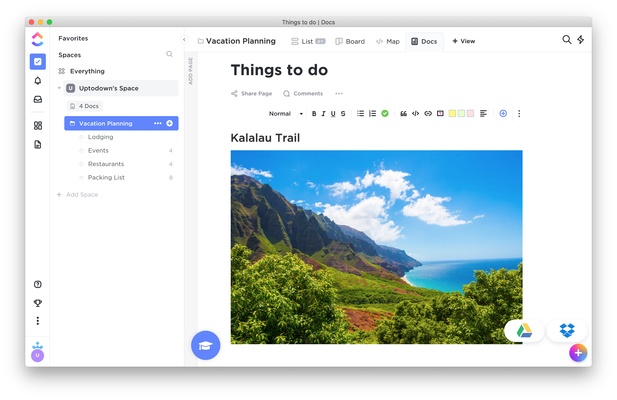
Task: Insert a code block
Action: point(416,114)
